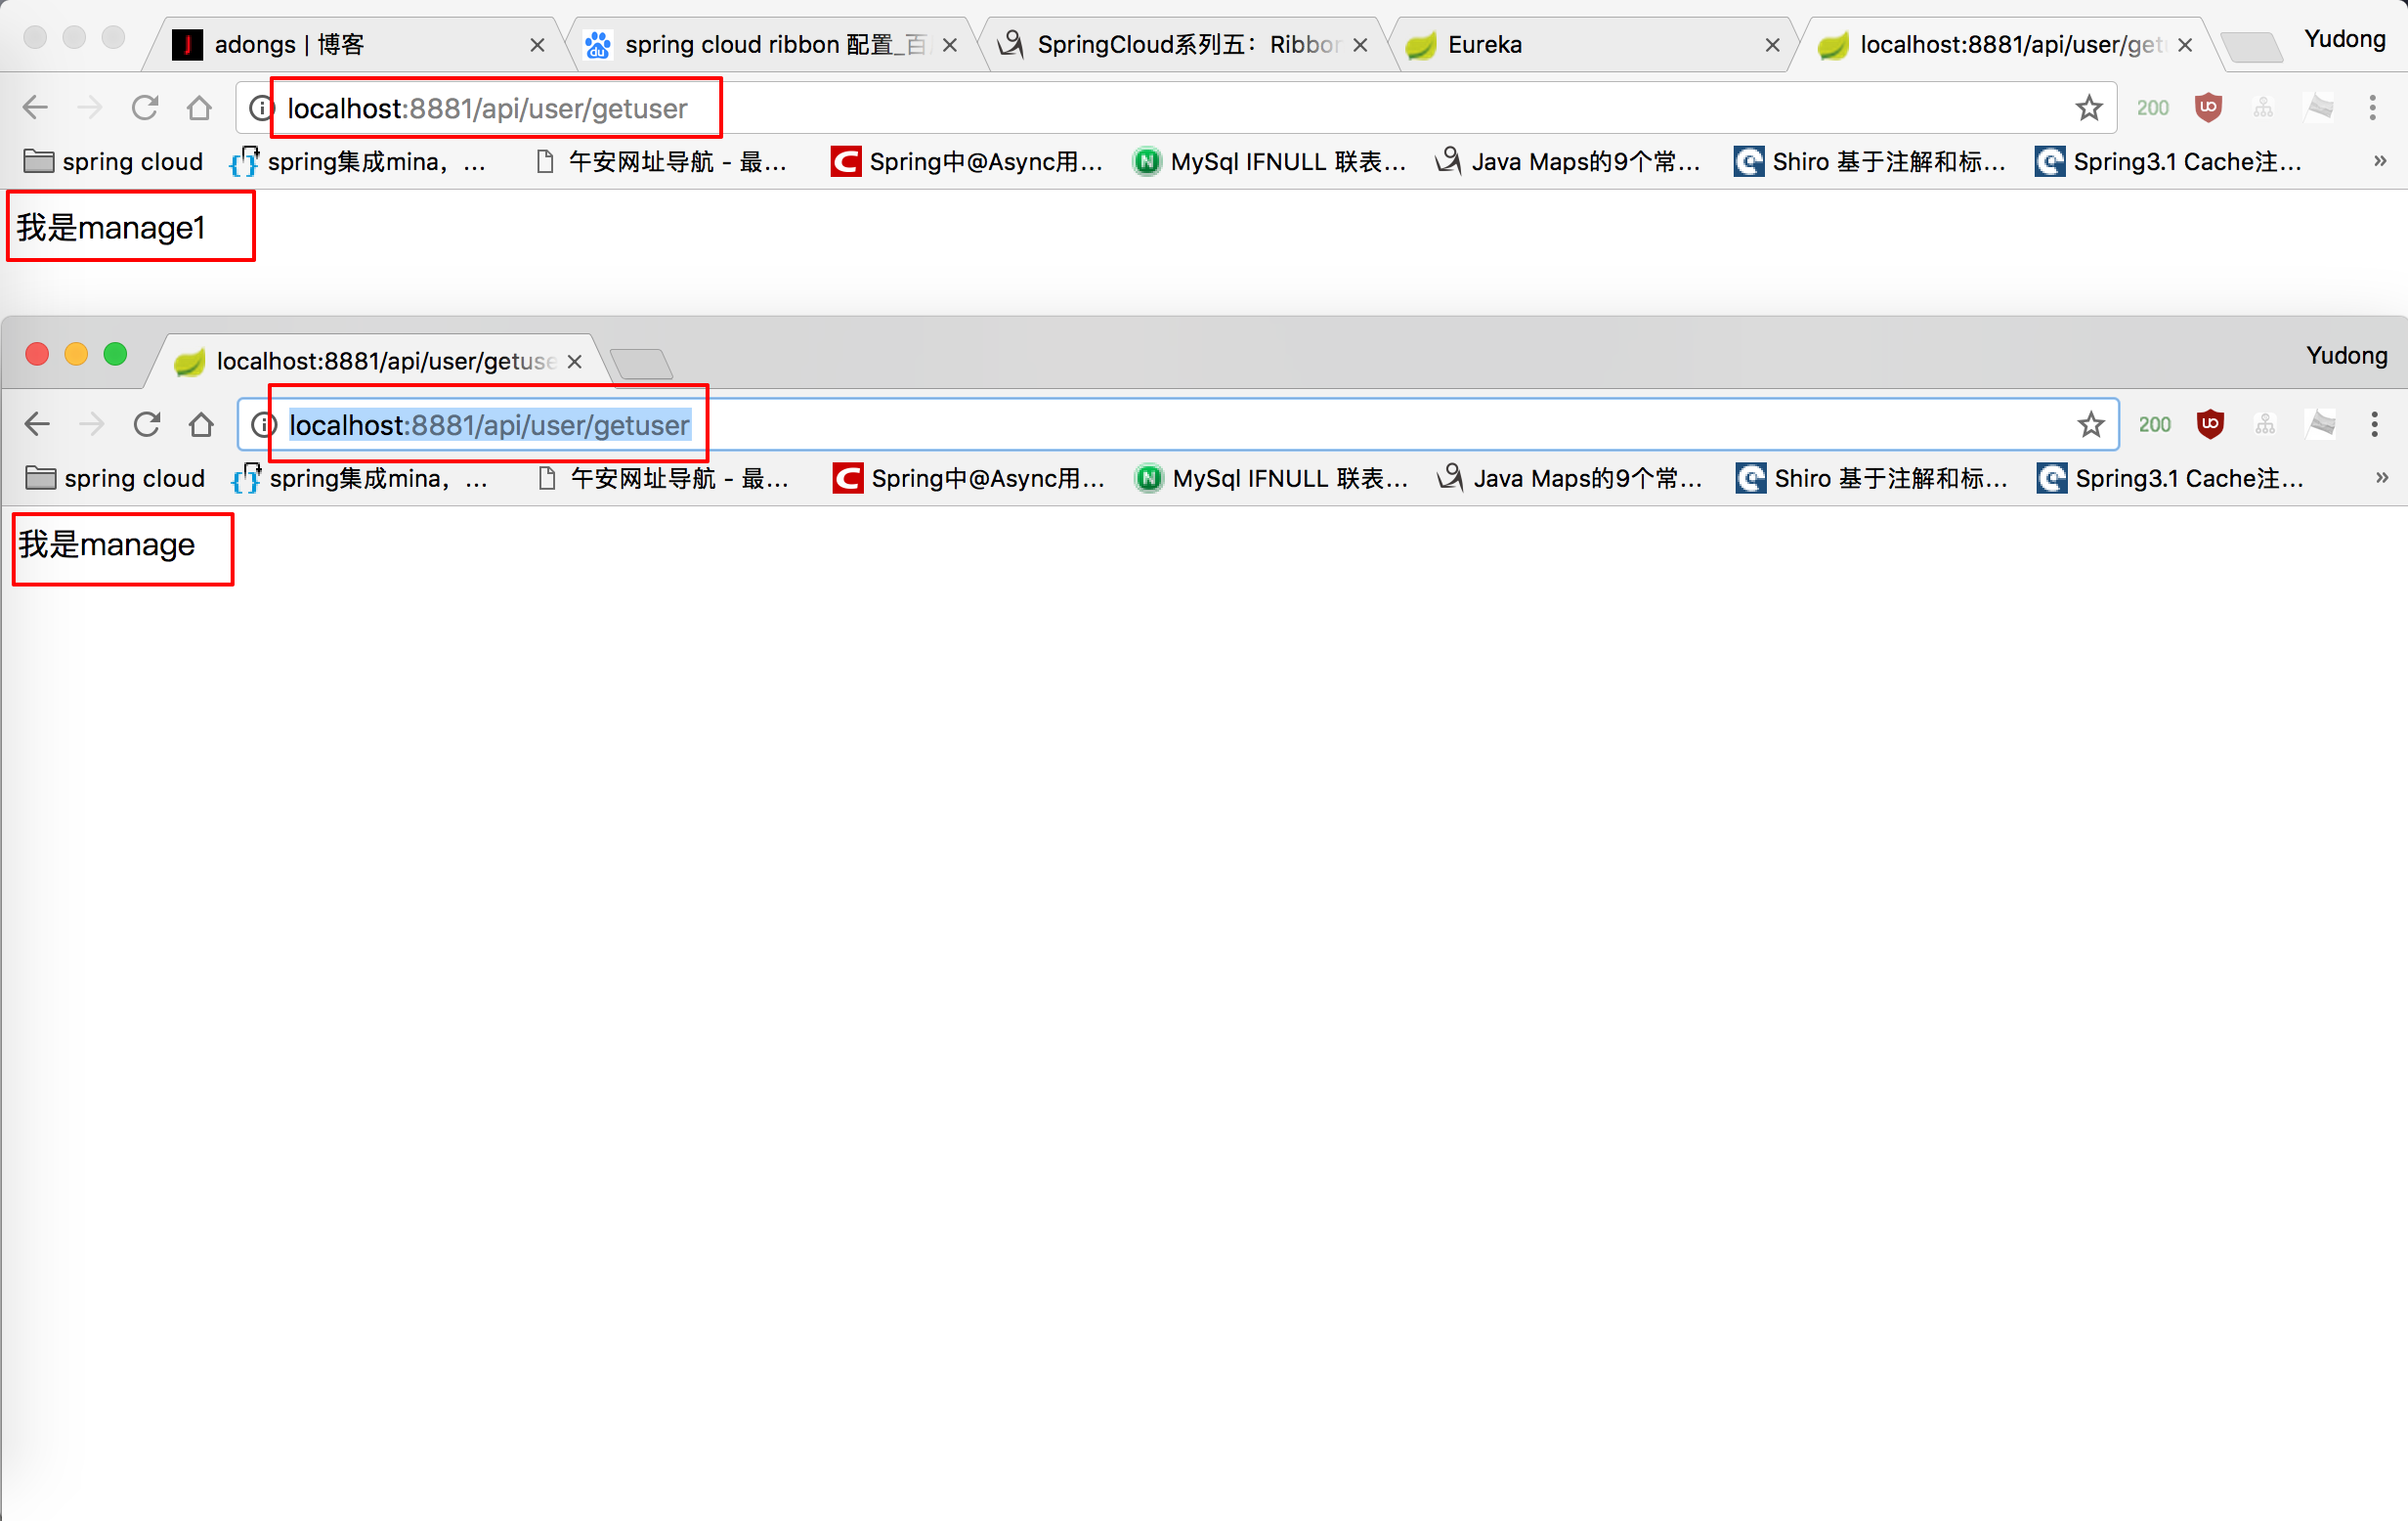Open uBlock shield extension in front window
Image resolution: width=2408 pixels, height=1521 pixels.
[2210, 425]
